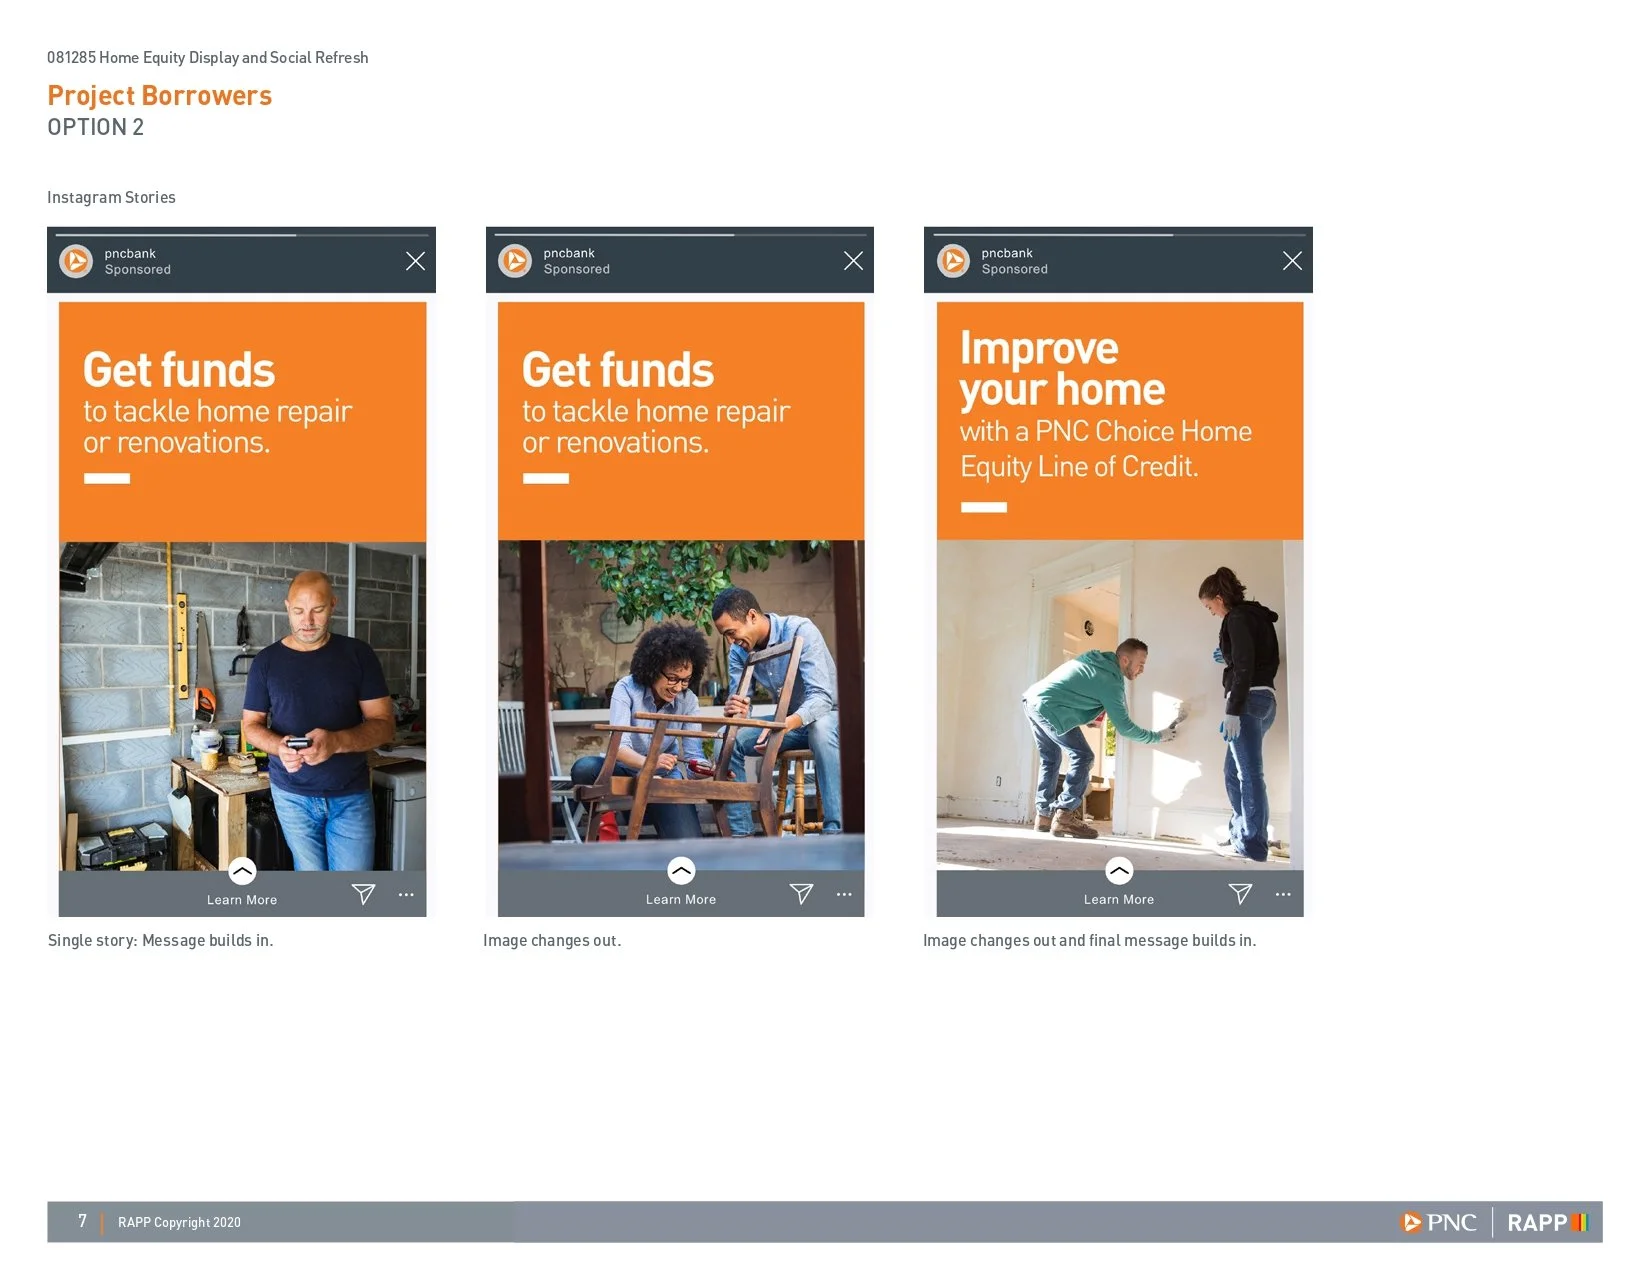Open the three-dot menu in second story

coord(844,895)
